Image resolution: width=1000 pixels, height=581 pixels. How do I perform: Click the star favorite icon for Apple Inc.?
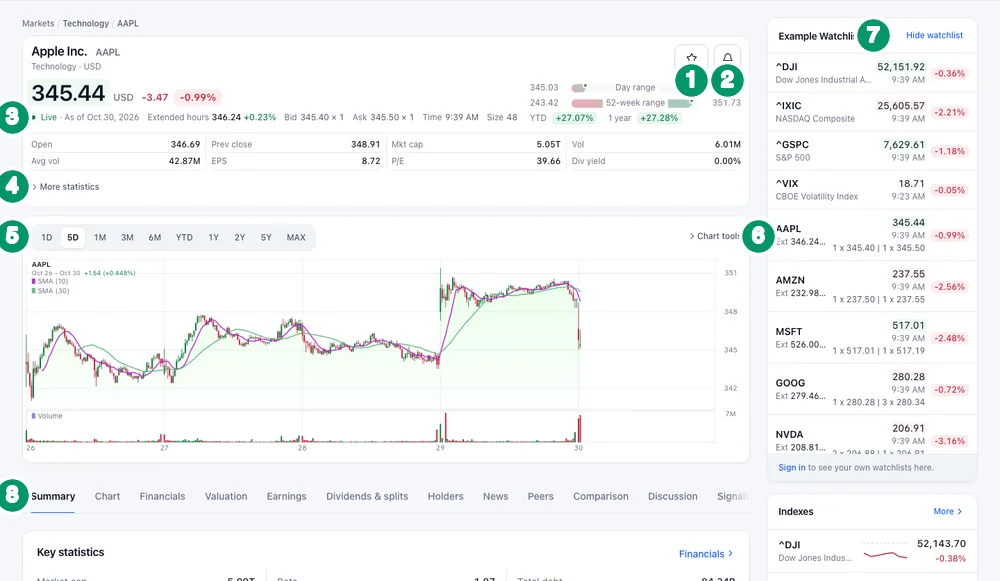(x=691, y=57)
